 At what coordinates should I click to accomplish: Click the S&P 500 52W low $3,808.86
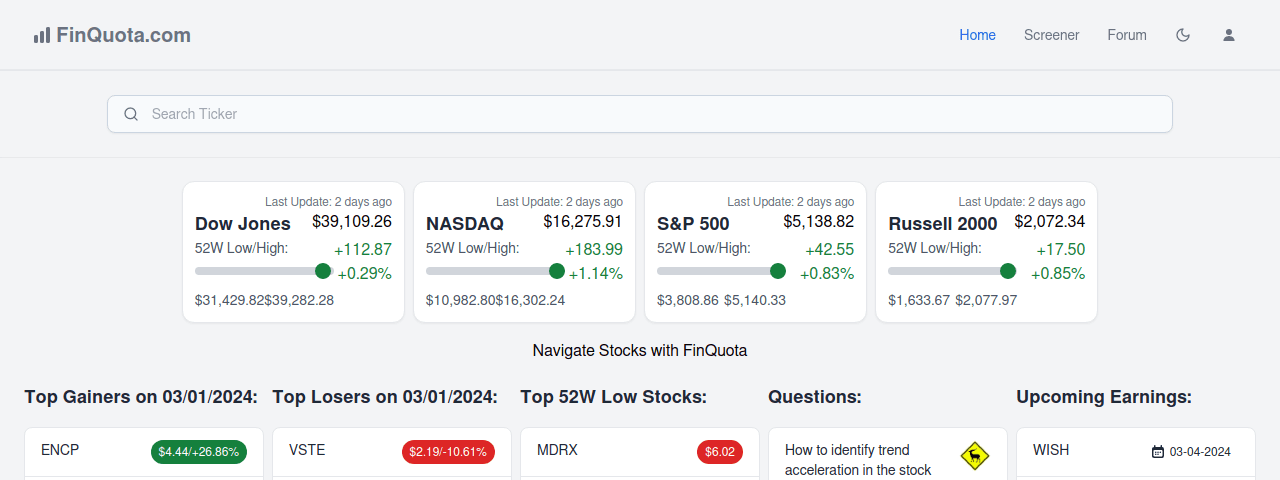[x=688, y=300]
